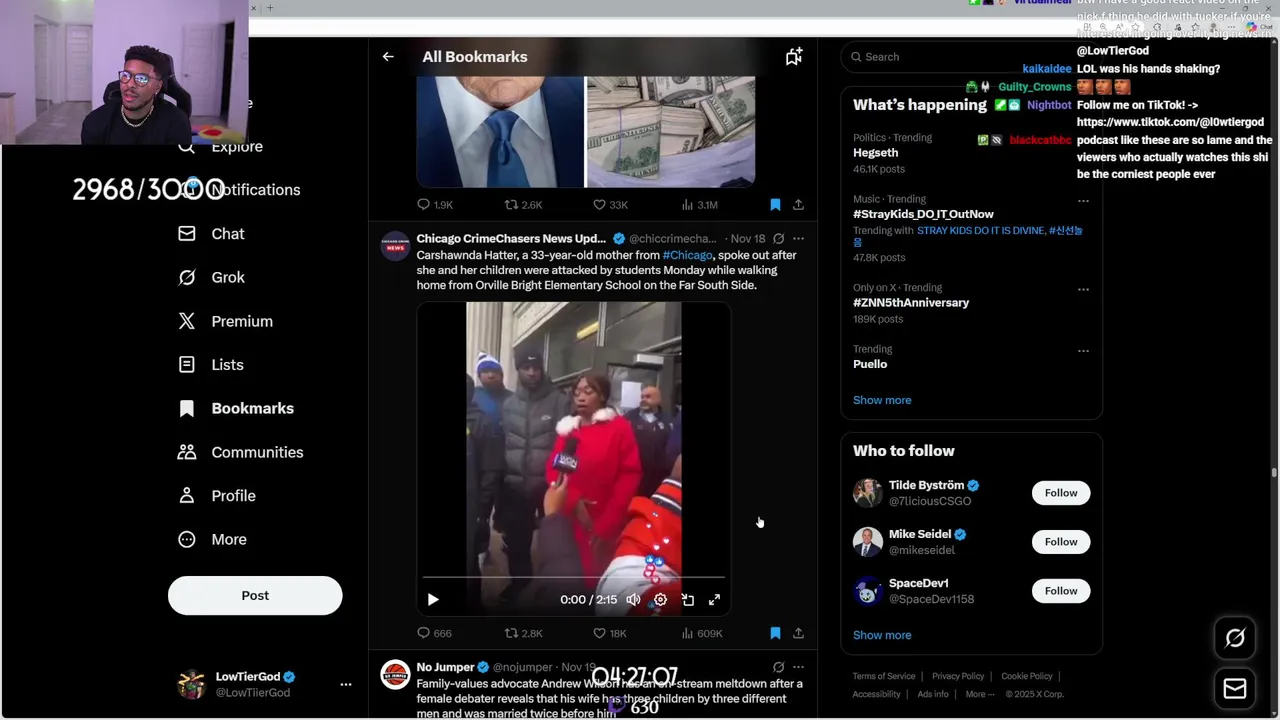Image resolution: width=1280 pixels, height=720 pixels.
Task: Click Grok icon on Chicago CrimeChasers post
Action: click(x=778, y=239)
